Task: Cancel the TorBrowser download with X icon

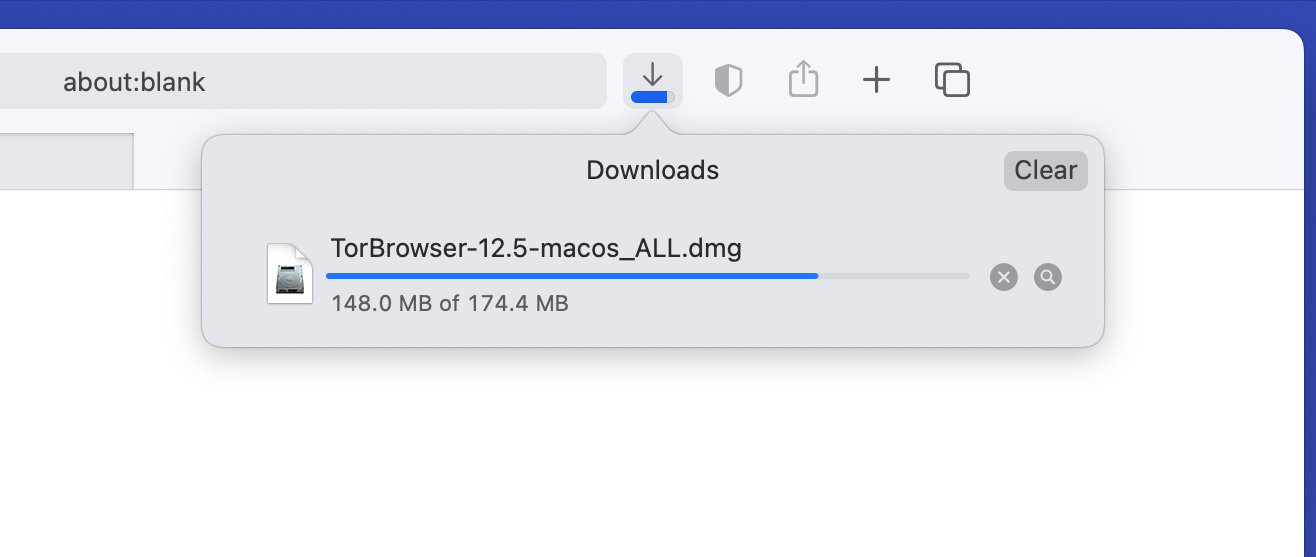Action: (x=1004, y=277)
